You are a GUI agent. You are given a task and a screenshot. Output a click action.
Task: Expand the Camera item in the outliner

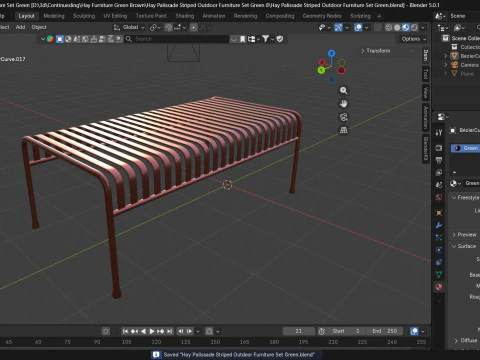click(446, 65)
